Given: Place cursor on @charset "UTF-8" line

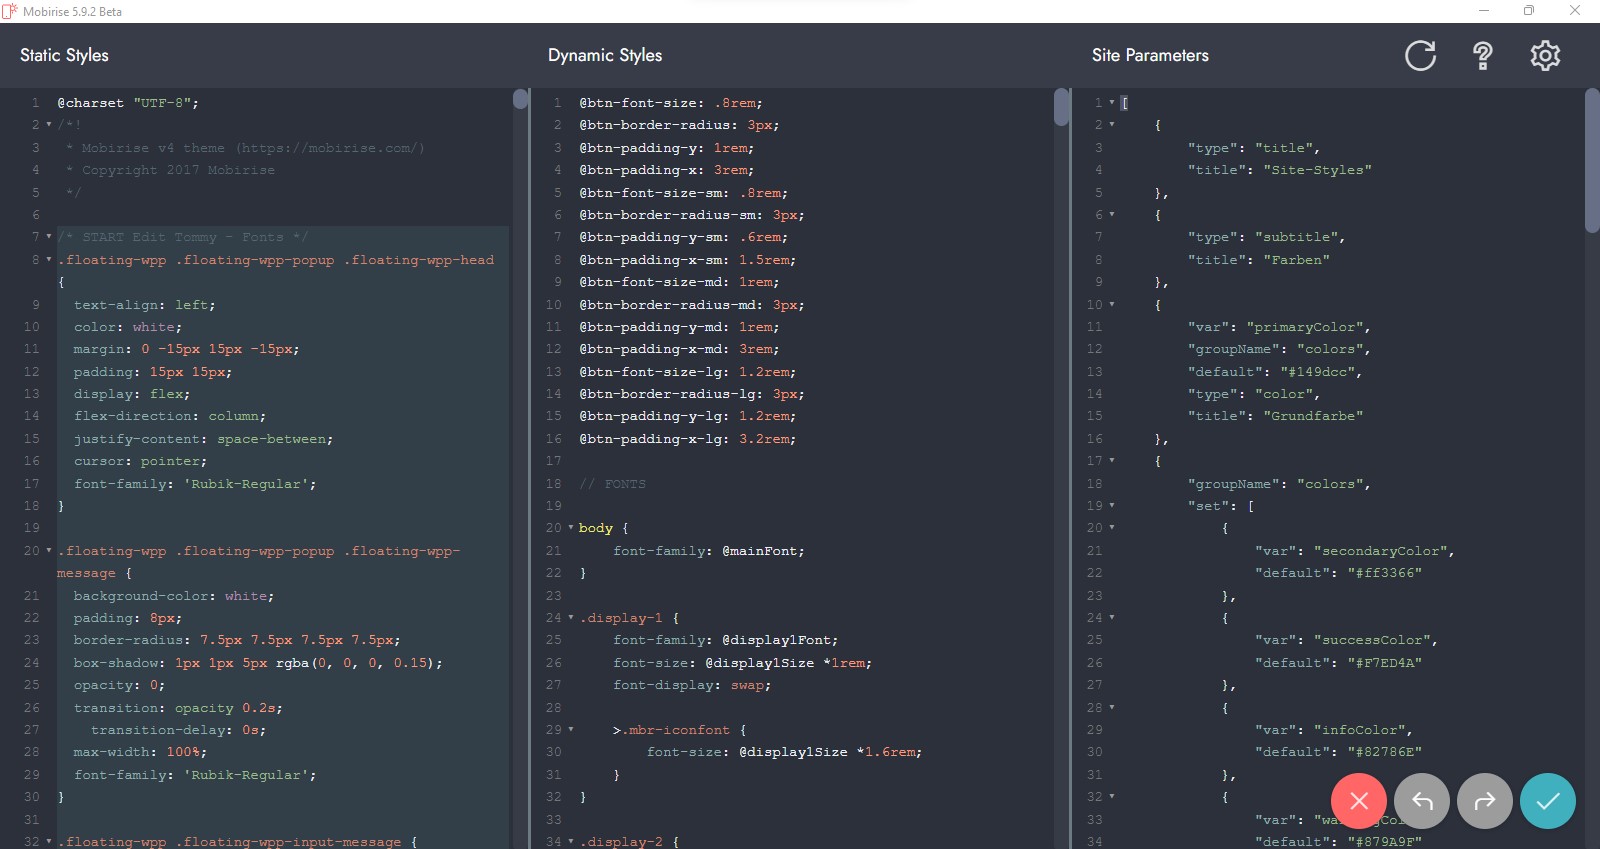Looking at the screenshot, I should click(x=128, y=103).
